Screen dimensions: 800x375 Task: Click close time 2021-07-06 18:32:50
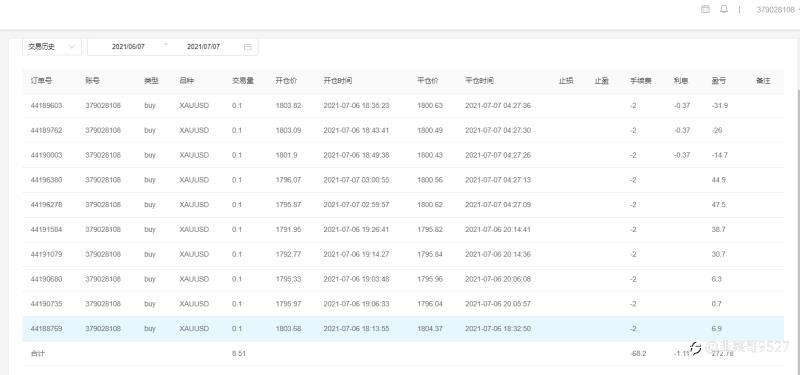click(x=498, y=329)
